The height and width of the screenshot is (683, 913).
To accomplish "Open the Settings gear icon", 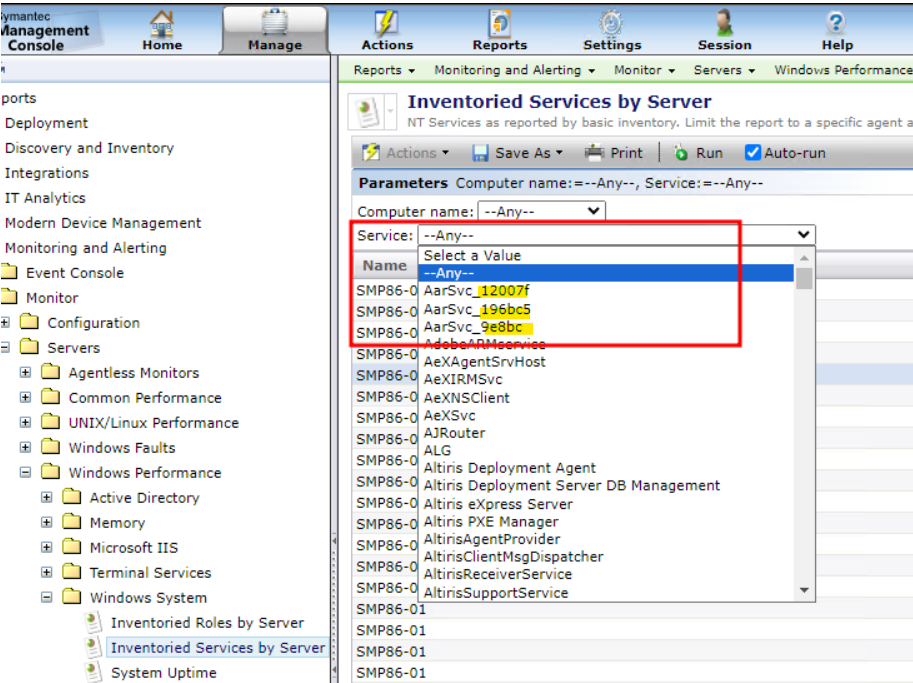I will (x=611, y=23).
